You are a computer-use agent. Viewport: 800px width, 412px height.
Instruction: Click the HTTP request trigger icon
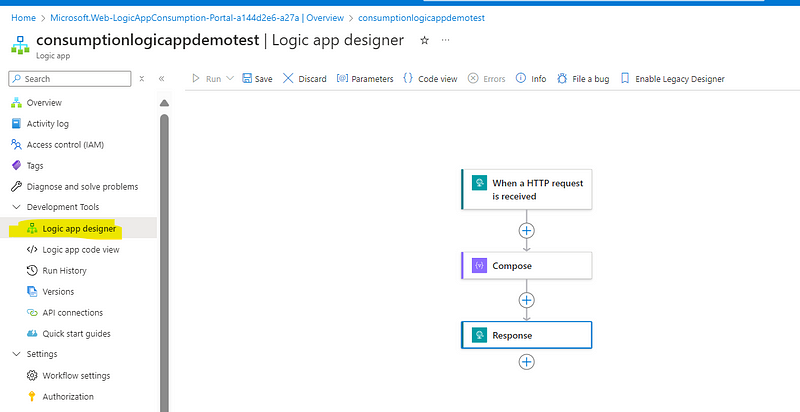[480, 183]
